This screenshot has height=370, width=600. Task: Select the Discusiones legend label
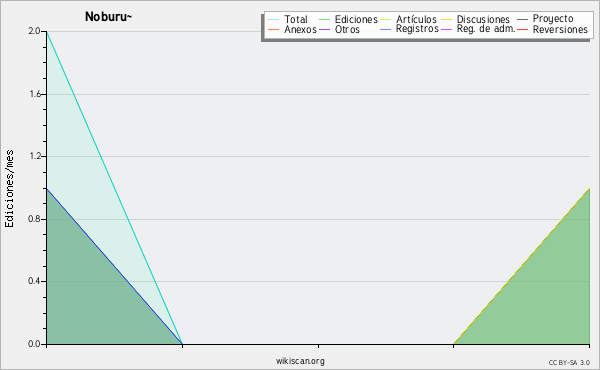coord(483,19)
